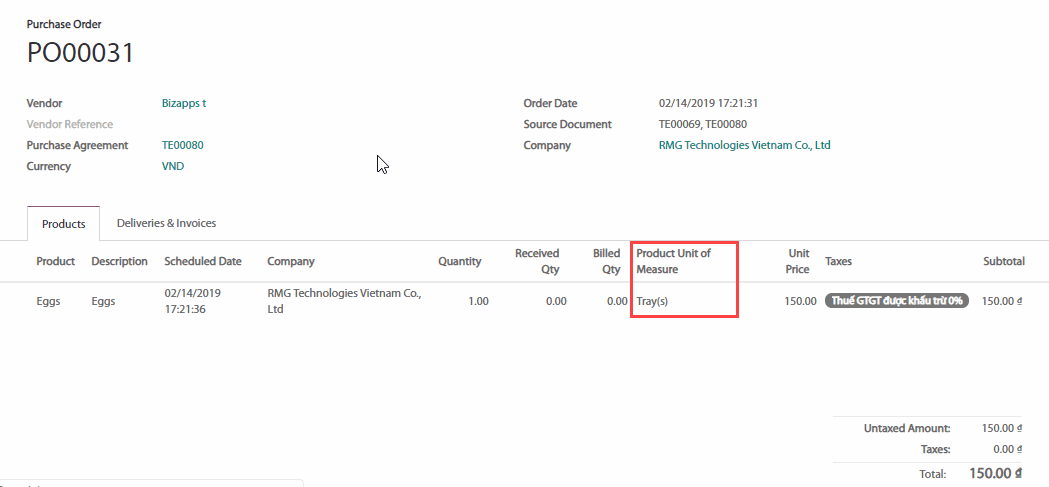Screen dimensions: 1049x487
Task: Select the Products tab
Action: tap(64, 224)
